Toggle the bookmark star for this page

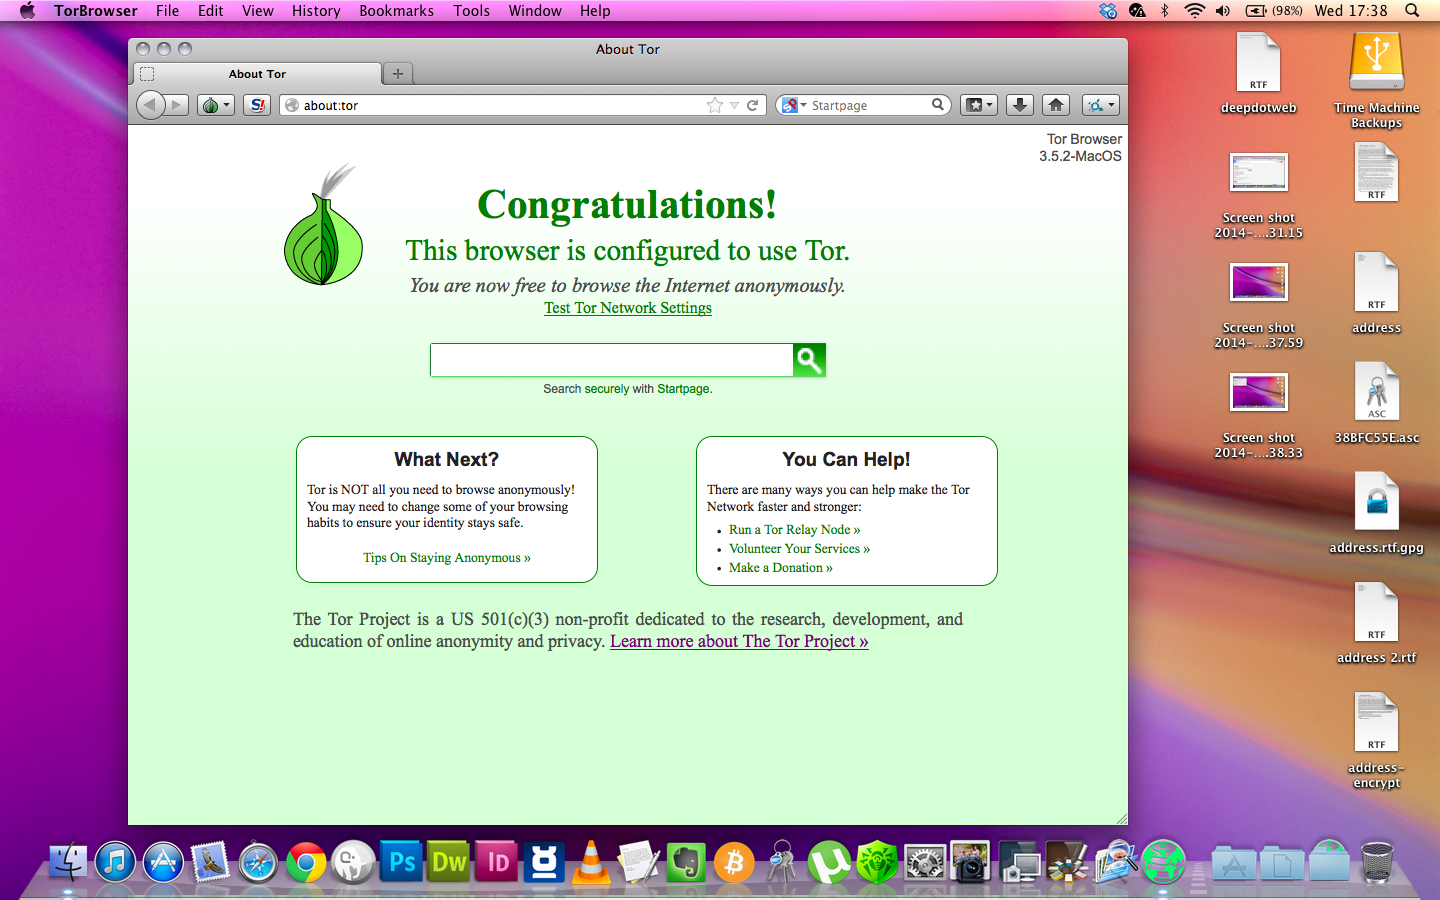pyautogui.click(x=714, y=105)
